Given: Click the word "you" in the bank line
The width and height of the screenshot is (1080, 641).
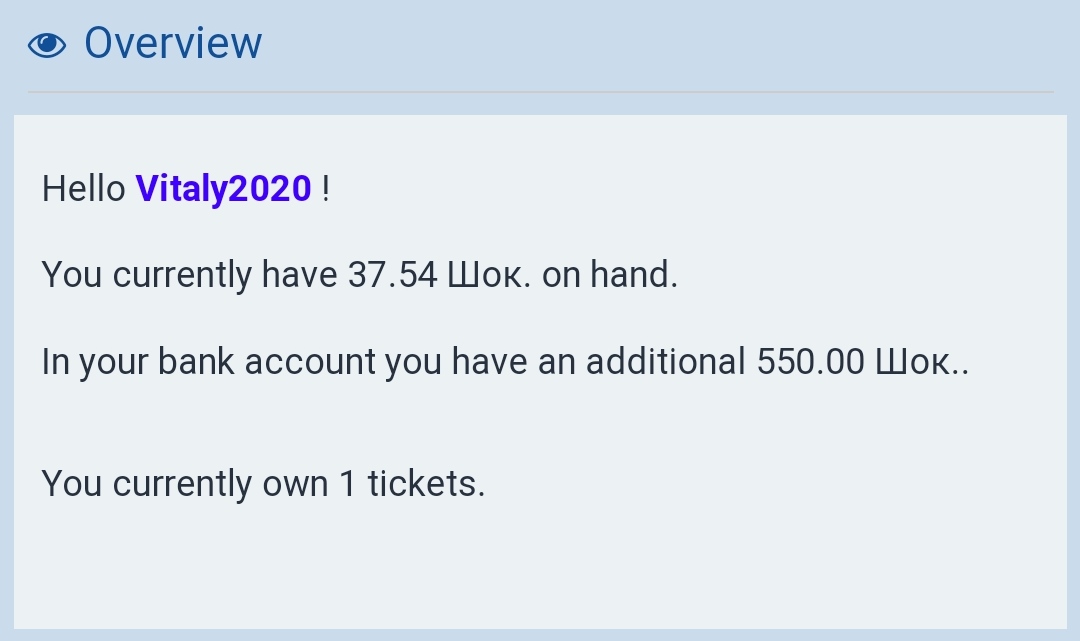Looking at the screenshot, I should [413, 362].
